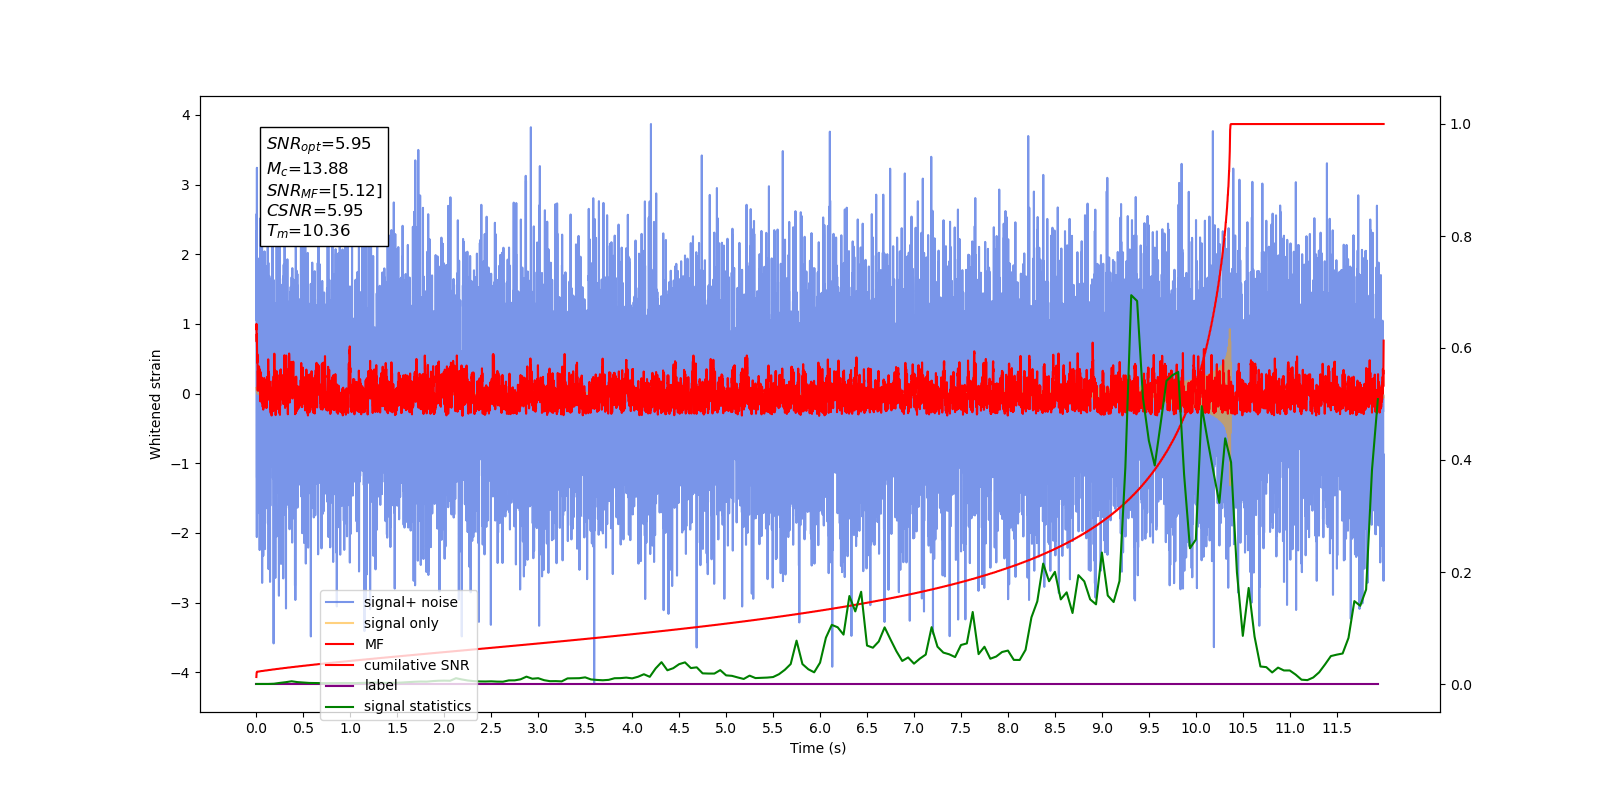Screen dimensions: 1600x800
Task: Click the 11.0 tick label on the time axis
Action: click(1290, 728)
